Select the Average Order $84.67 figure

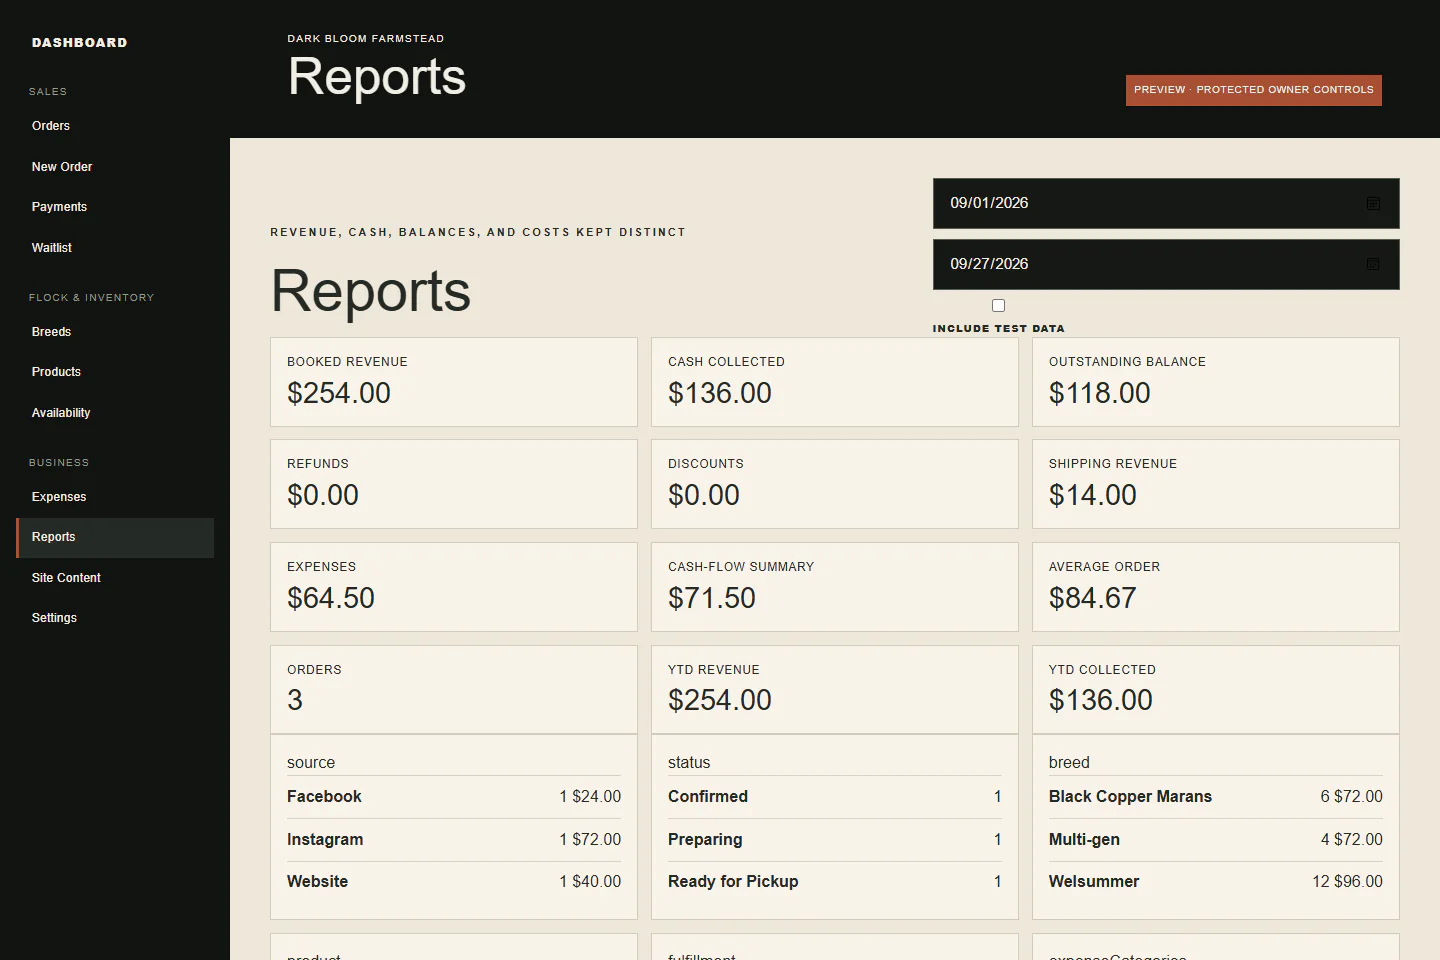point(1093,598)
